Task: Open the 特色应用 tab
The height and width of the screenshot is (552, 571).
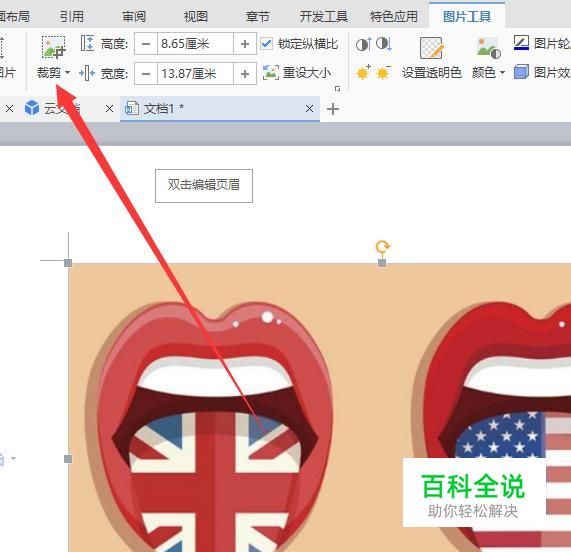Action: [x=394, y=16]
